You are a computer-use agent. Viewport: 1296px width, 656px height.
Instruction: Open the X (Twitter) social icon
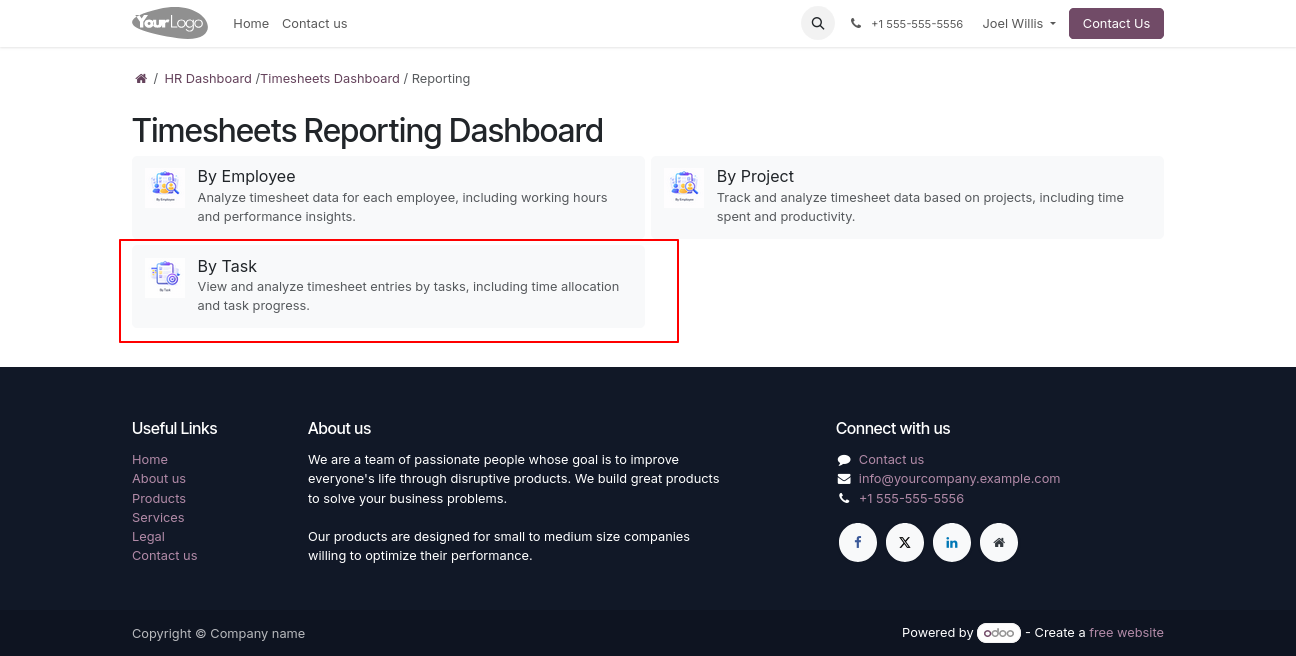904,543
